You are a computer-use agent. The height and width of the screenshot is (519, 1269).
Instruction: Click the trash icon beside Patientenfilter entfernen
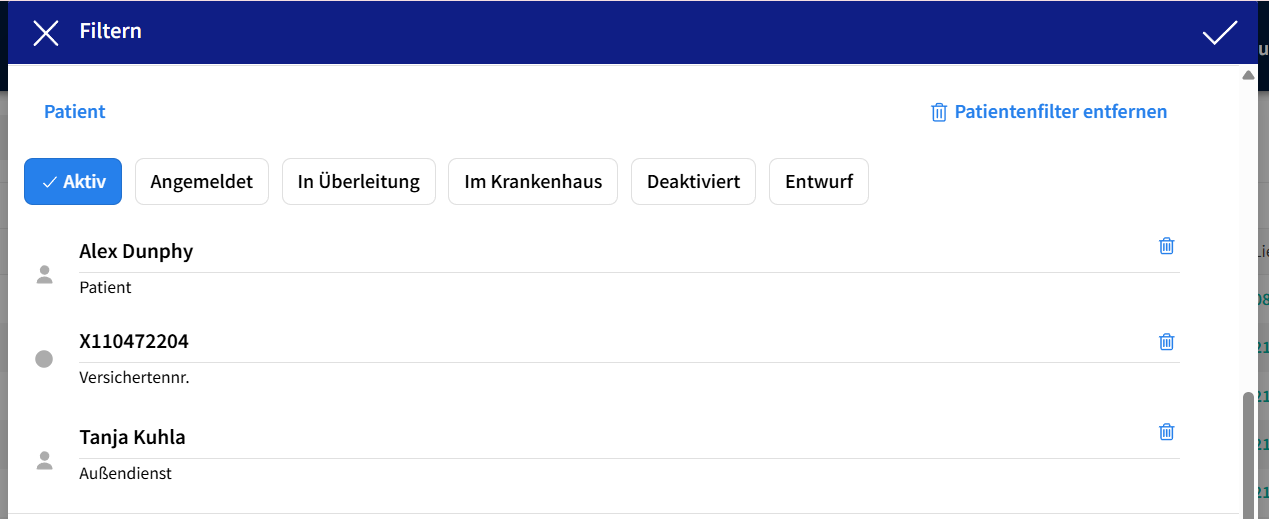coord(938,112)
